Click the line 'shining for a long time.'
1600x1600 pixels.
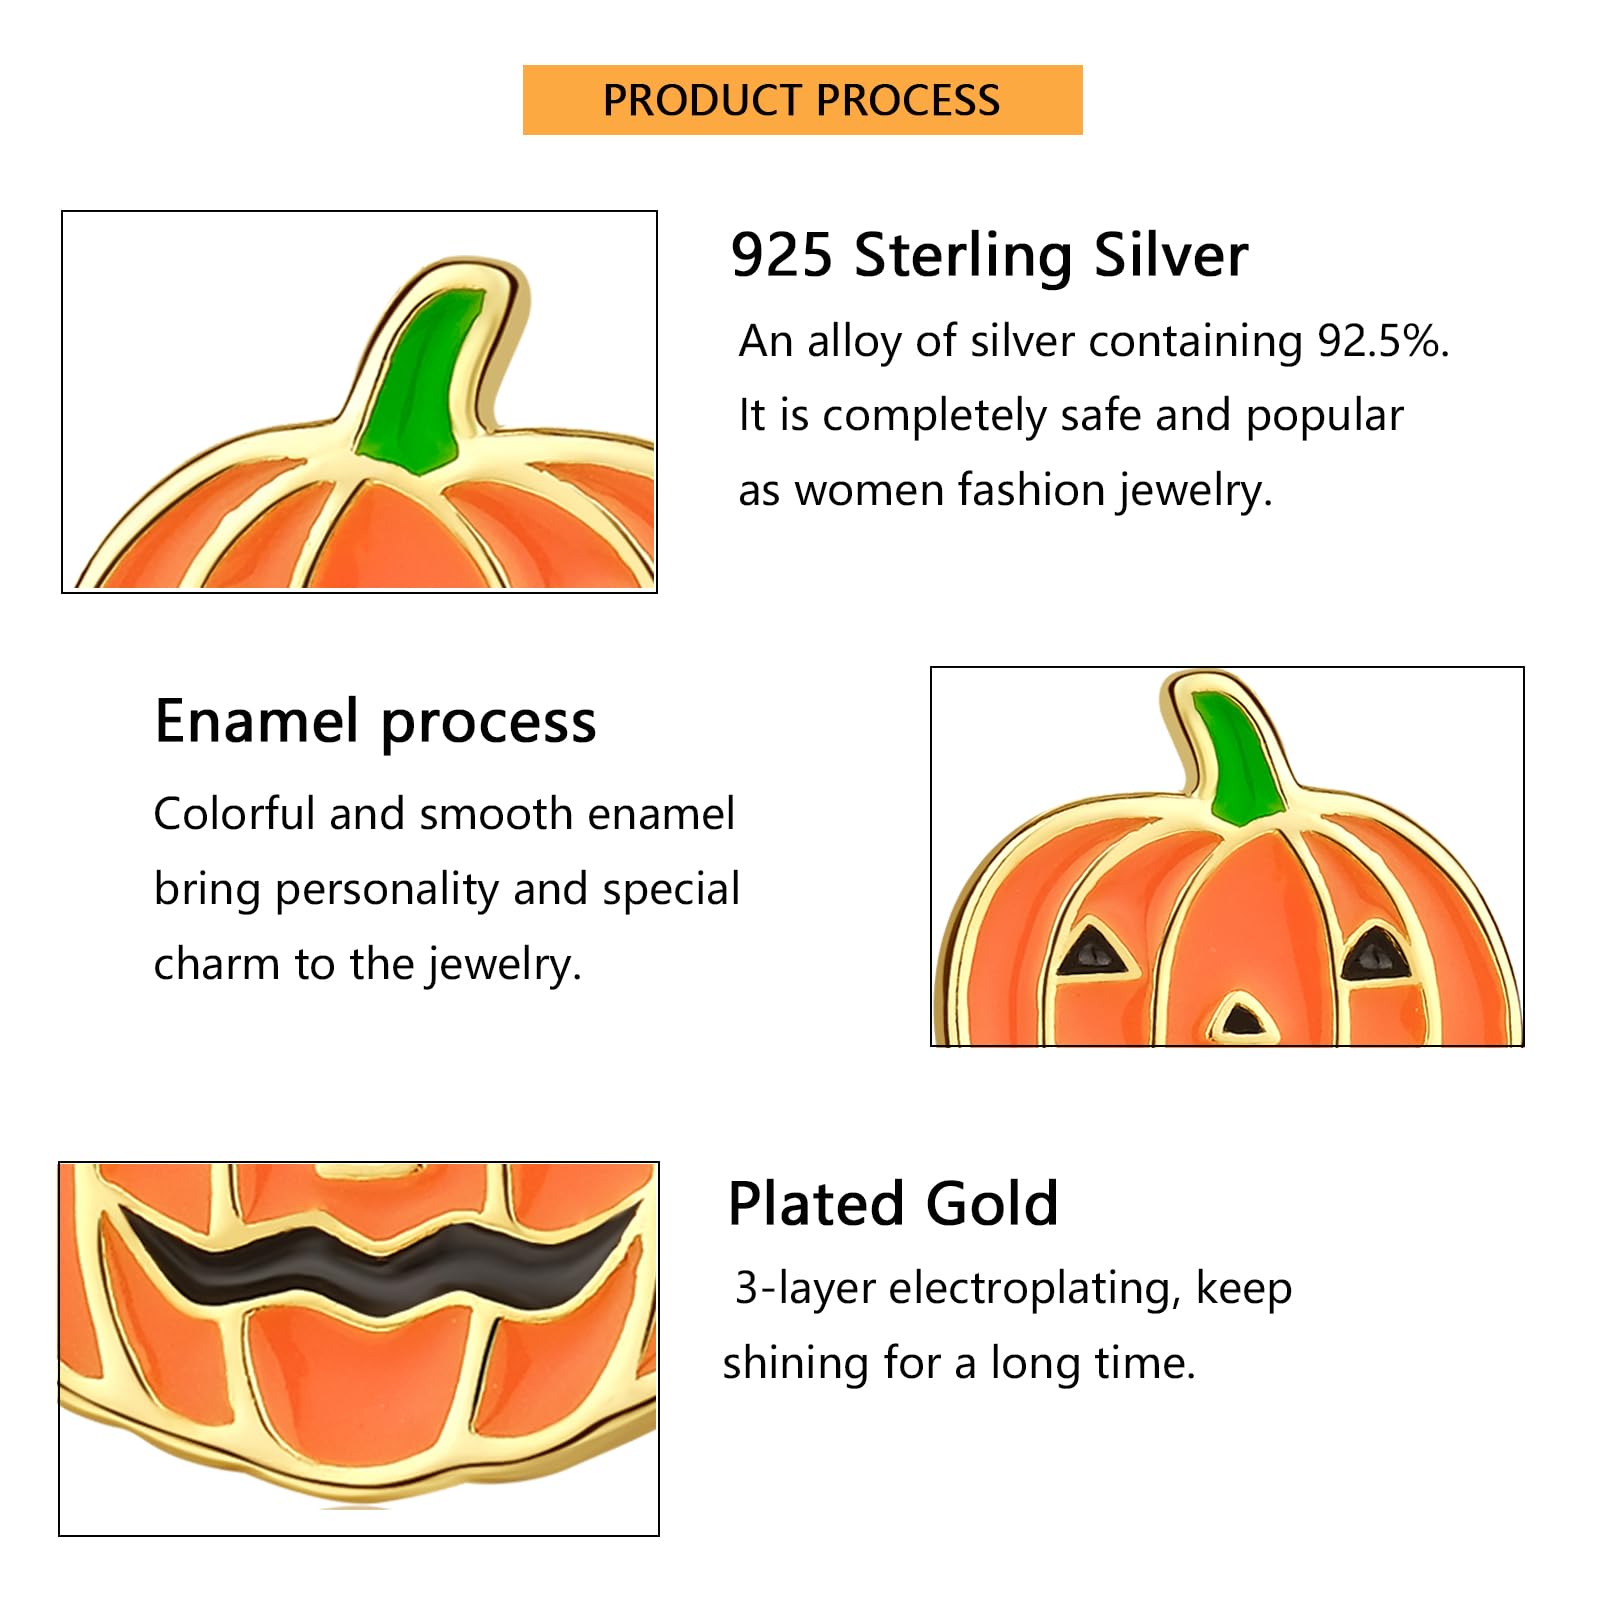tap(959, 1363)
